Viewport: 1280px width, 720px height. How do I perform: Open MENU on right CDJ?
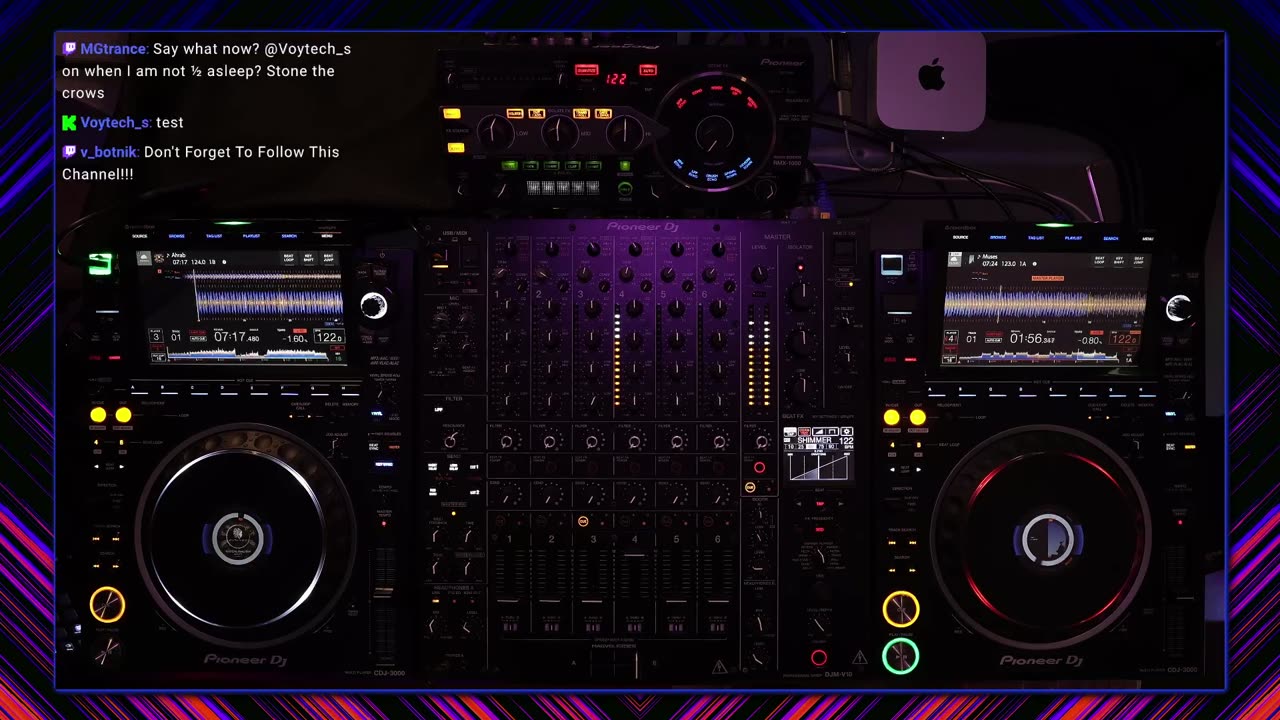(x=1148, y=238)
